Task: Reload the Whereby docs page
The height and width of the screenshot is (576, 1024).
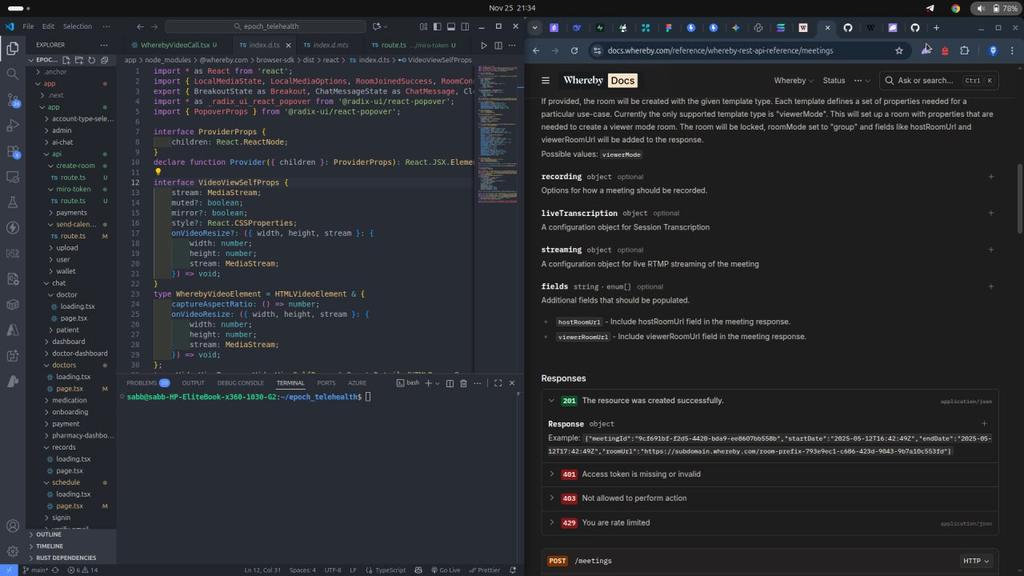Action: 574,50
